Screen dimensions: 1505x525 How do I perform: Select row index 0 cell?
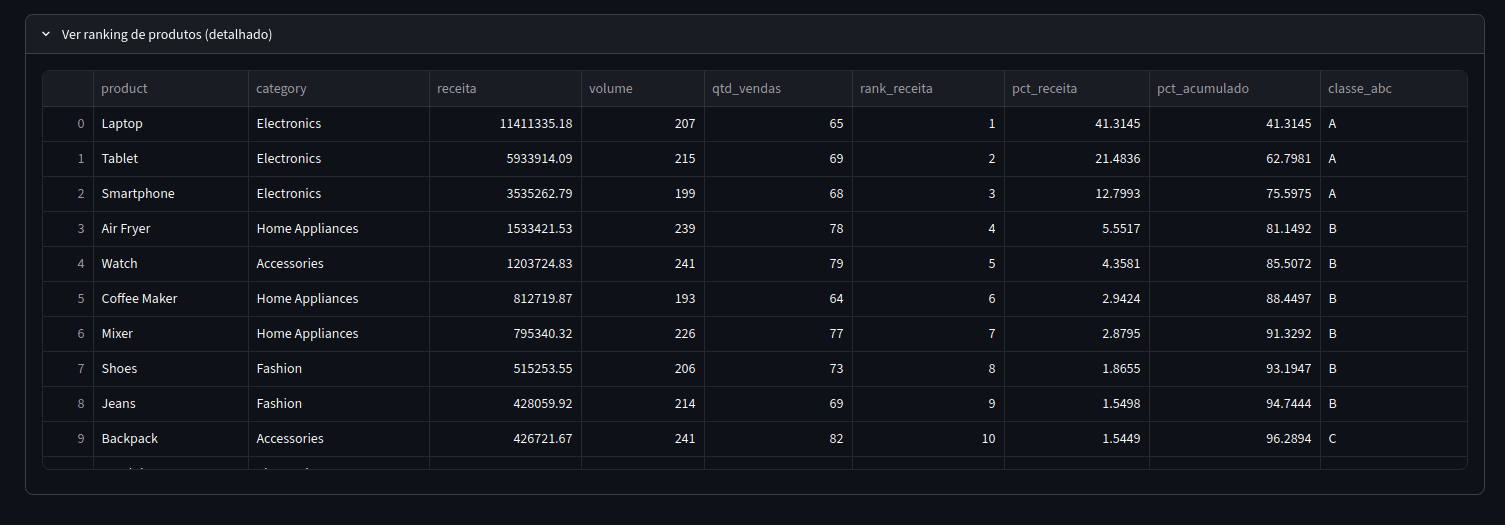pyautogui.click(x=68, y=124)
